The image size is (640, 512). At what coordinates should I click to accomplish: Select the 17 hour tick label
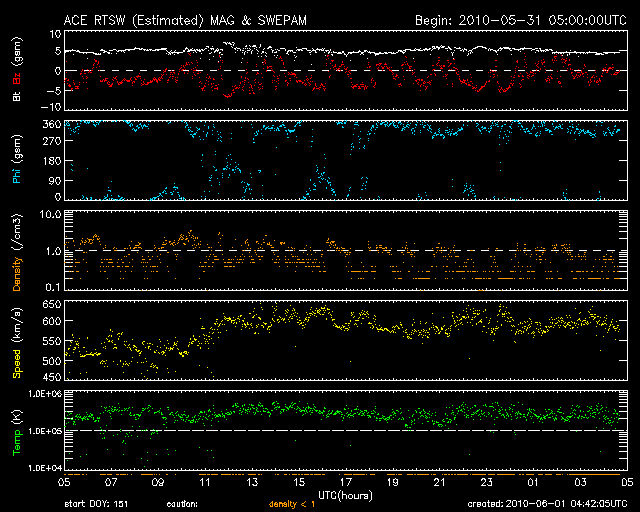[x=346, y=482]
